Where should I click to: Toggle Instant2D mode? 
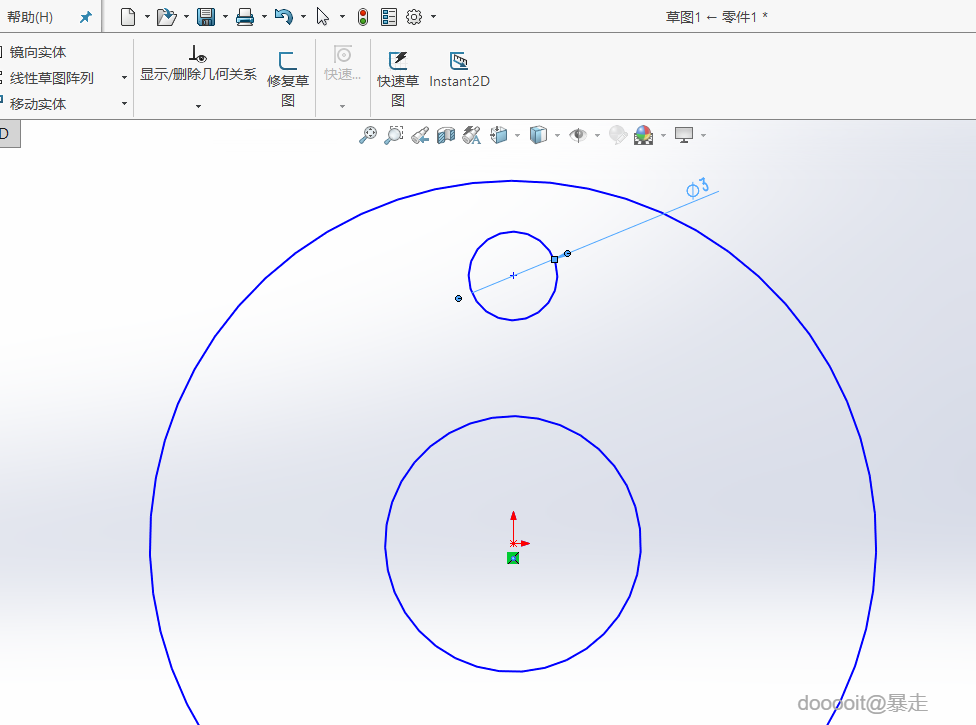[x=459, y=71]
